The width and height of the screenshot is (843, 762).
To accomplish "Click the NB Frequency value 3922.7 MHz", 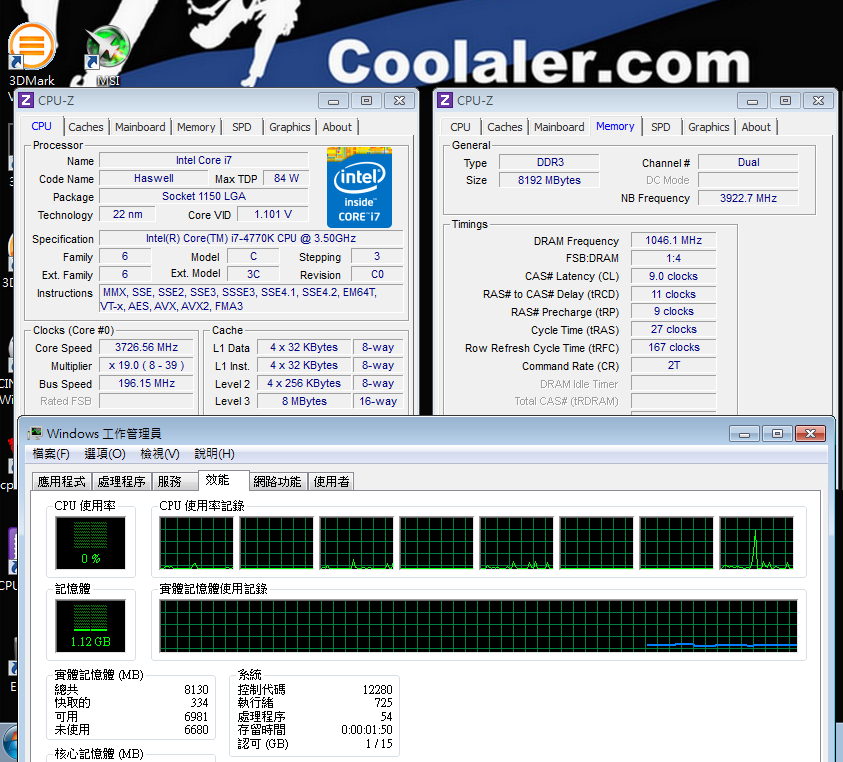I will [x=748, y=198].
